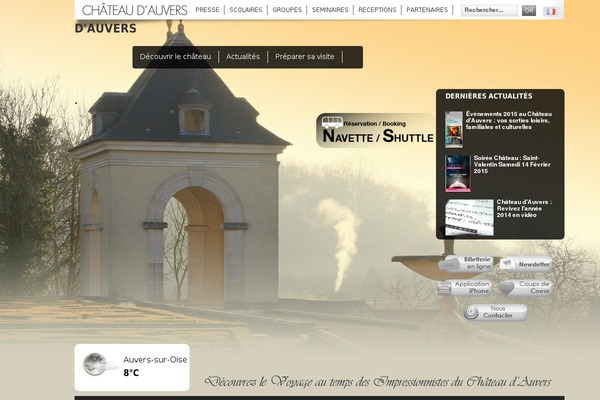
Task: Open Découvrir le château menu
Action: coord(175,57)
